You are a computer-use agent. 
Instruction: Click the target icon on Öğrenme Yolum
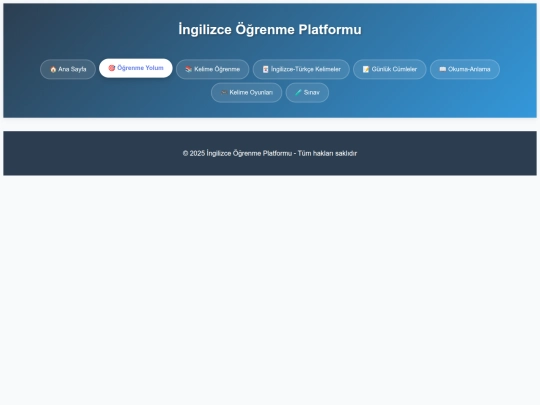112,68
